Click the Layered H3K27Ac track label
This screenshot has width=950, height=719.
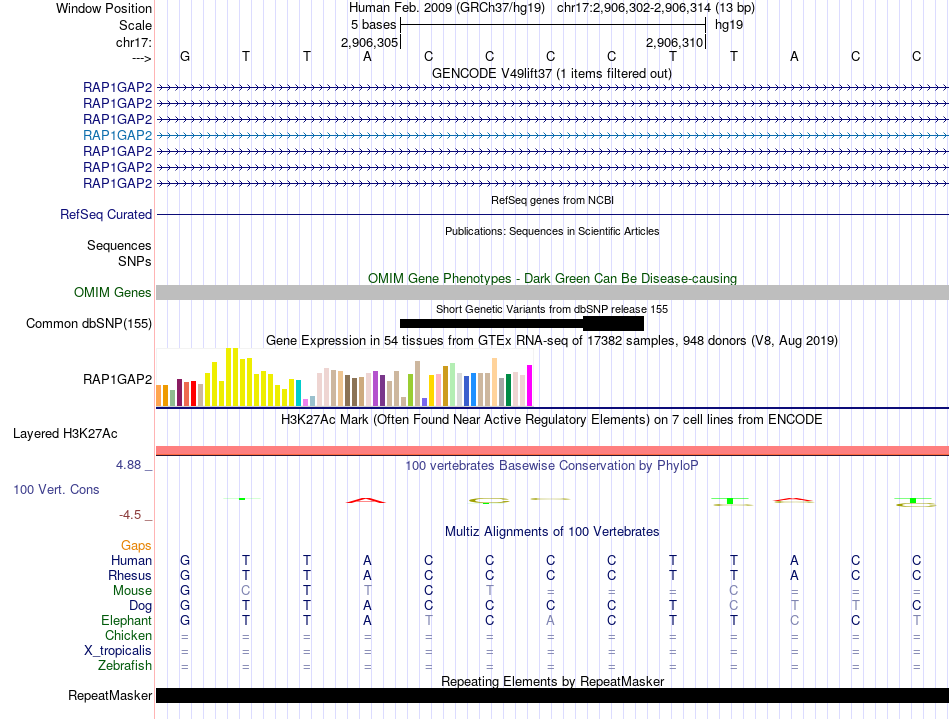point(65,434)
